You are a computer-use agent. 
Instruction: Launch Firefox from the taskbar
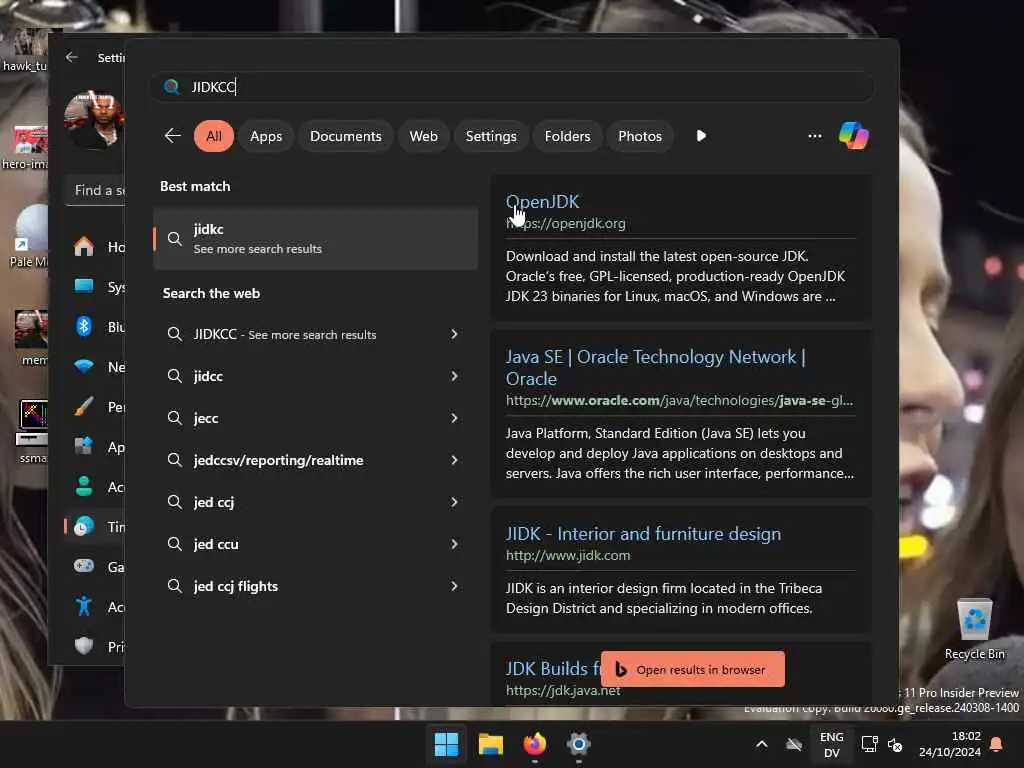point(535,744)
